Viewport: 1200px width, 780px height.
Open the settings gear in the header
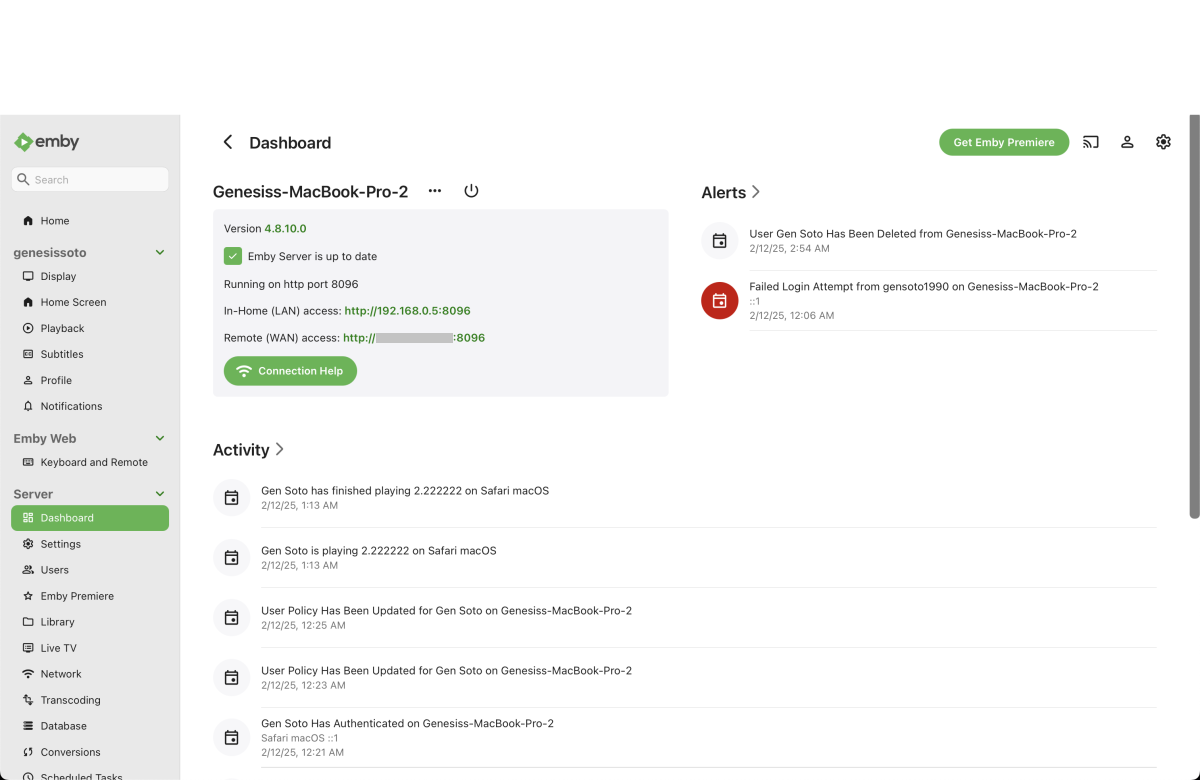[1163, 142]
